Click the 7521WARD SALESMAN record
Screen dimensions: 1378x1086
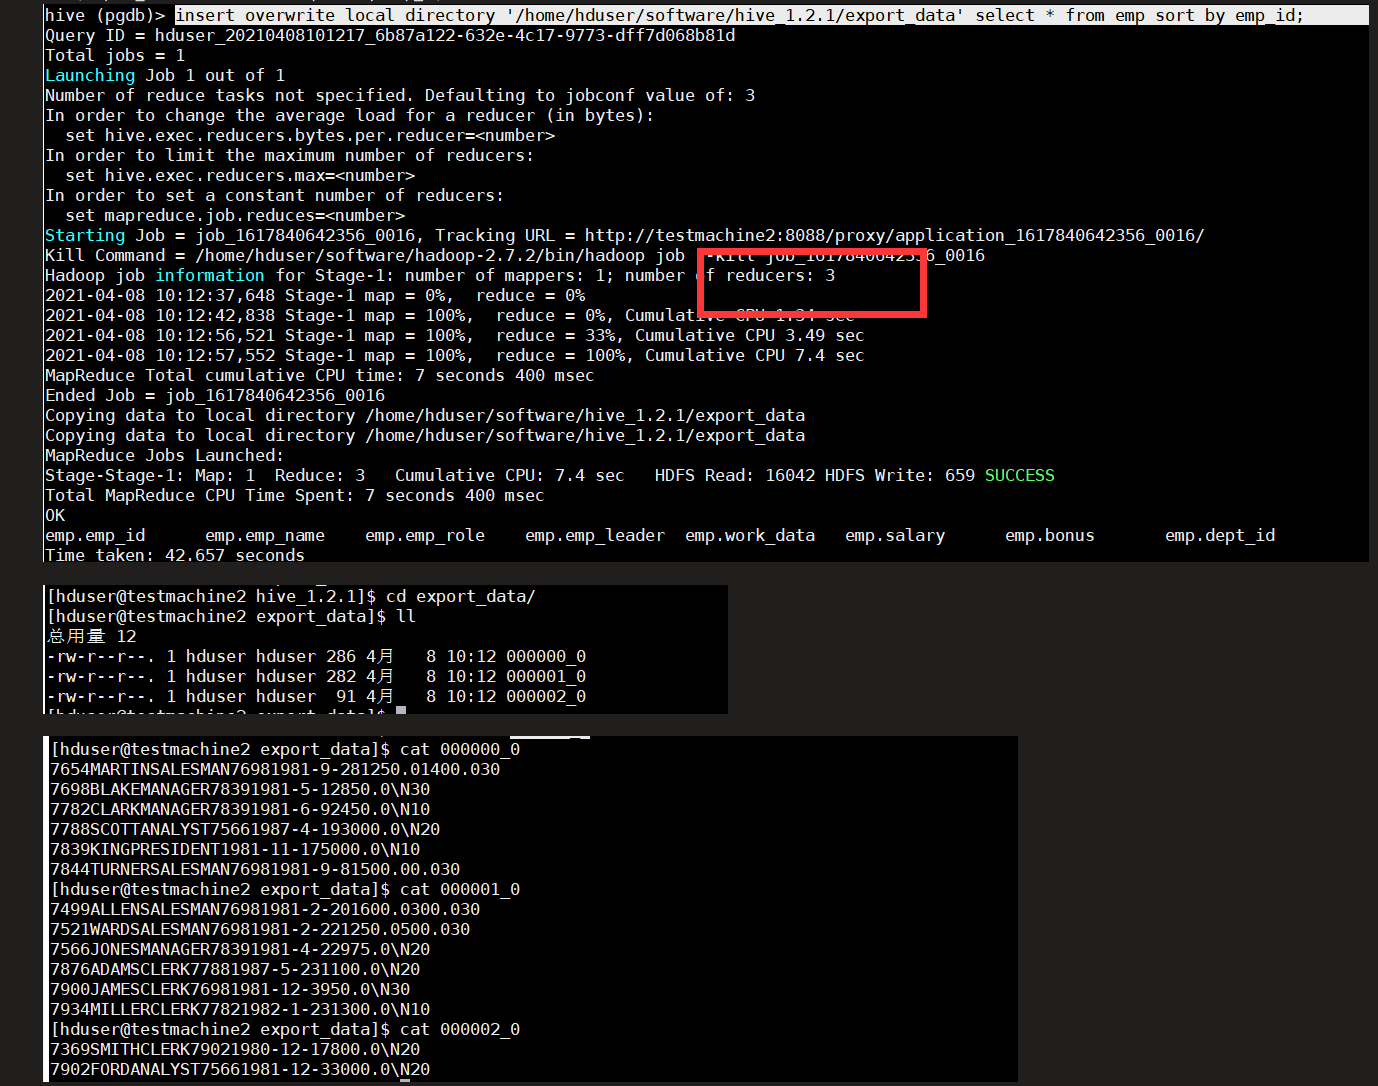tap(260, 929)
